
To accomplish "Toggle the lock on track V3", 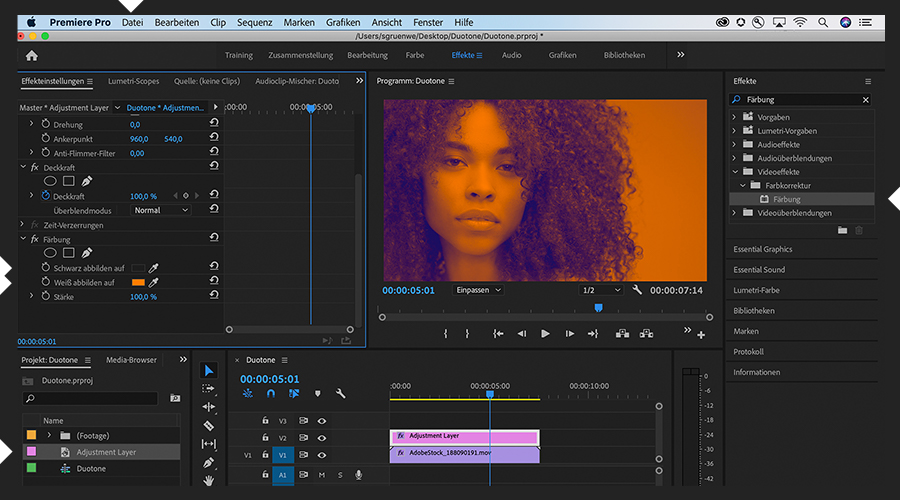I will tap(266, 421).
